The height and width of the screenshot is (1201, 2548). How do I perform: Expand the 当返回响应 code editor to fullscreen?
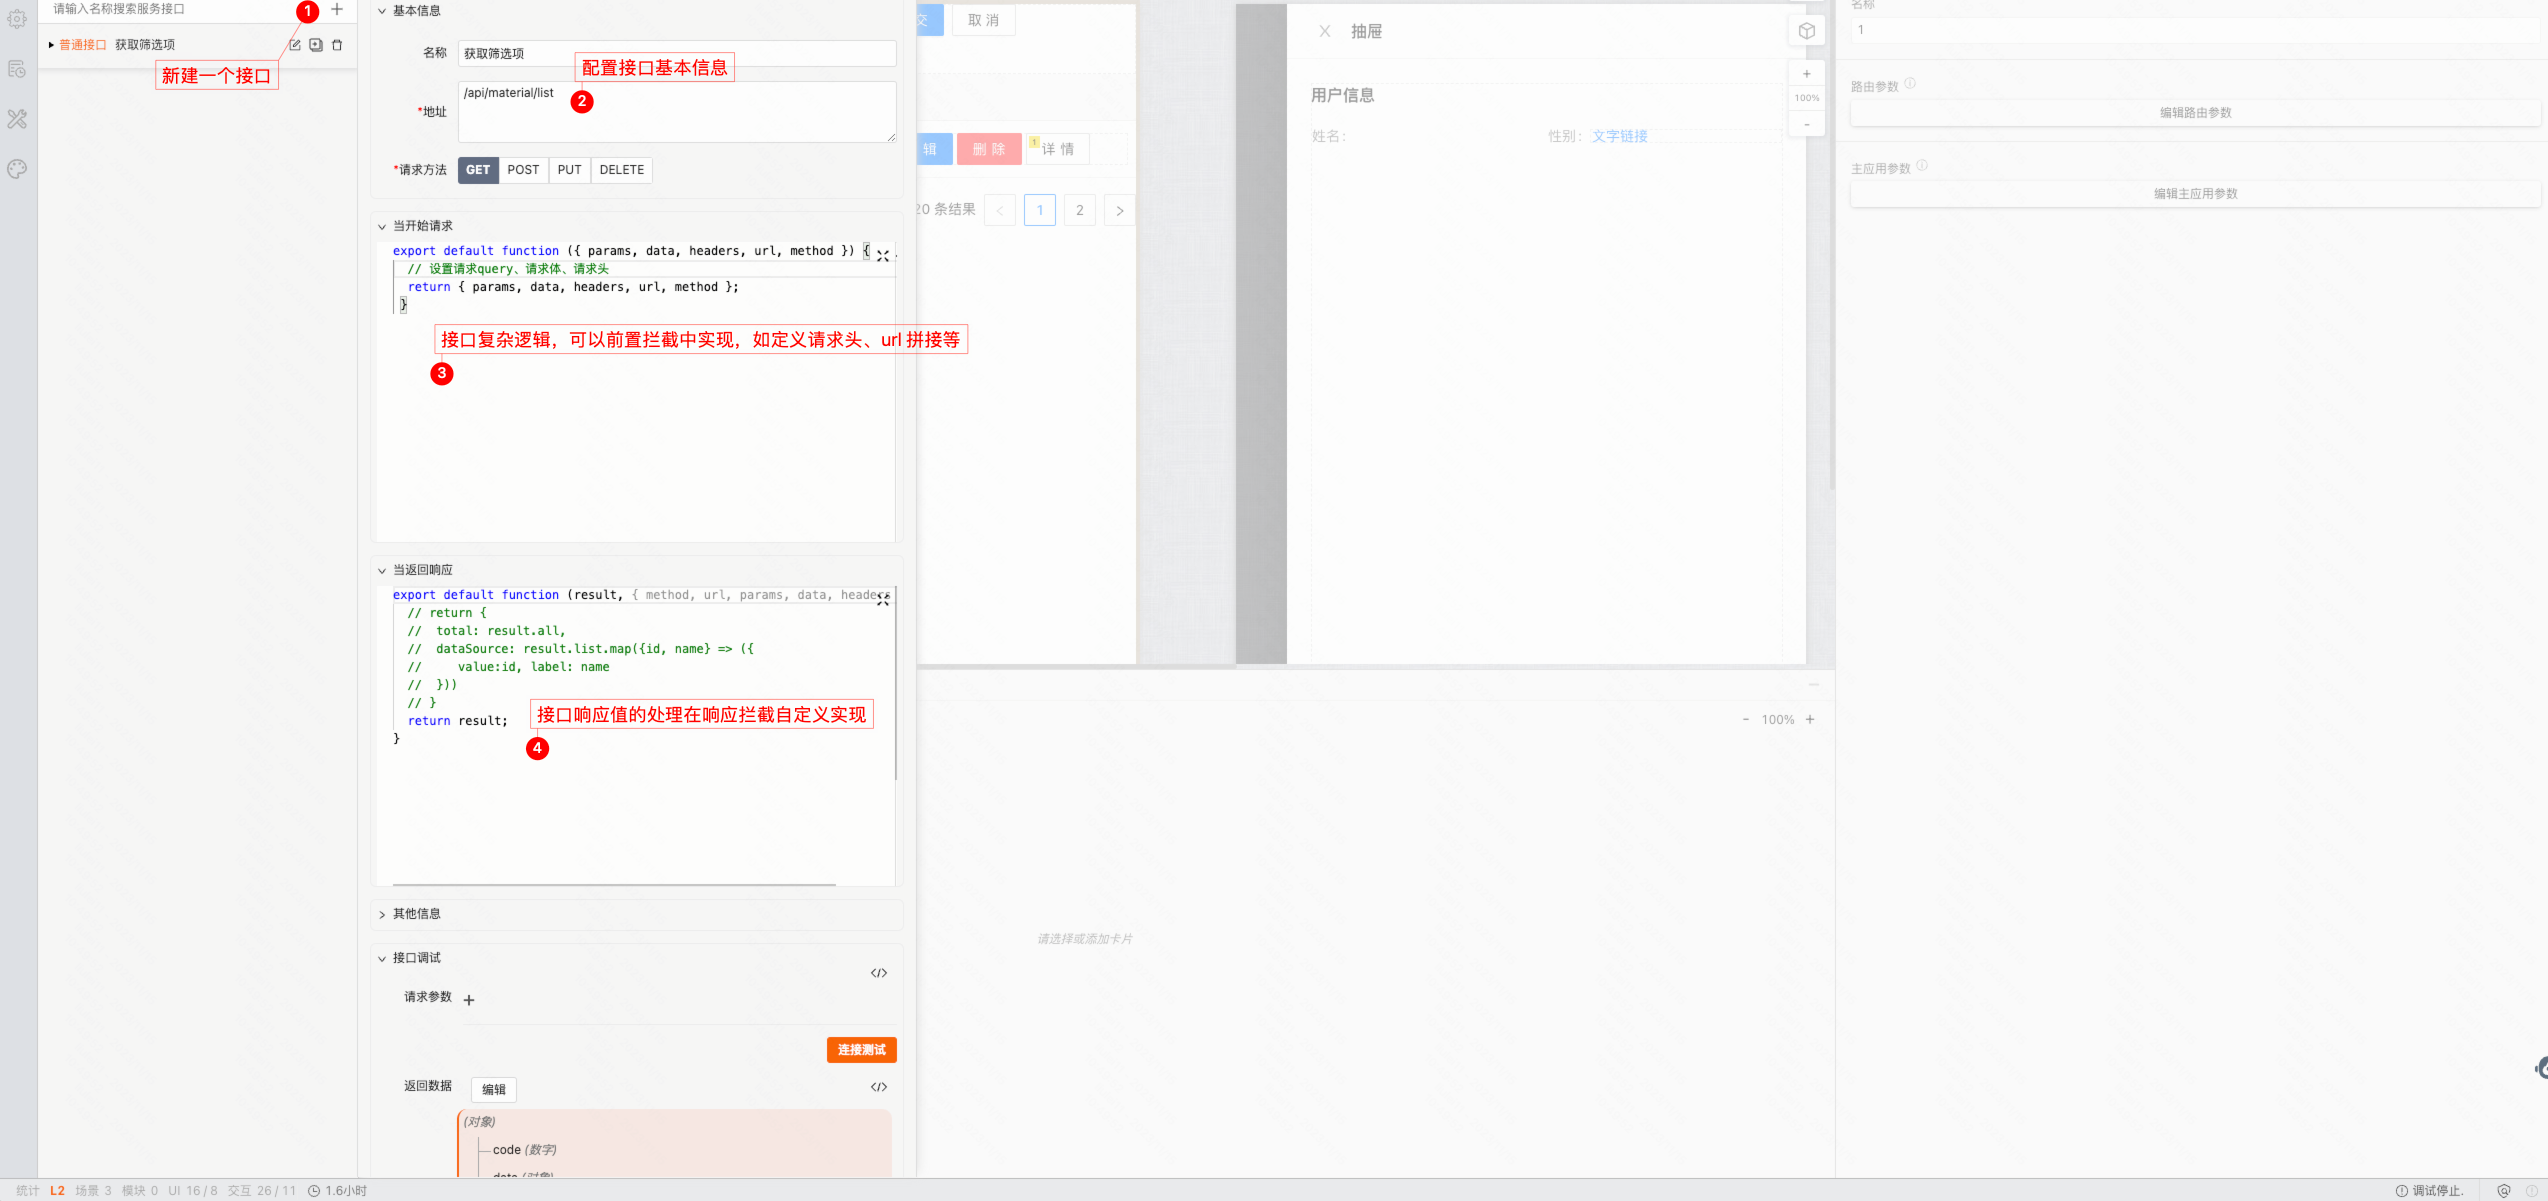coord(883,599)
